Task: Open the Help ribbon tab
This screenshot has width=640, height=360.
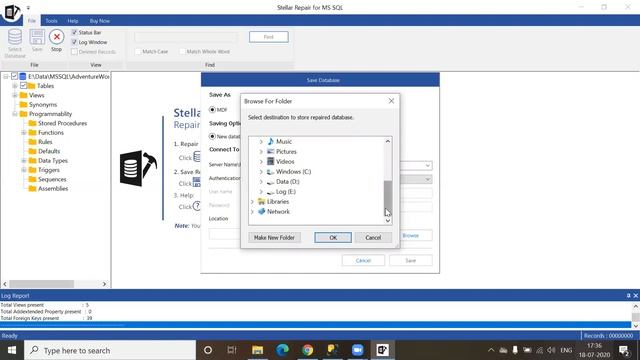Action: tap(73, 20)
